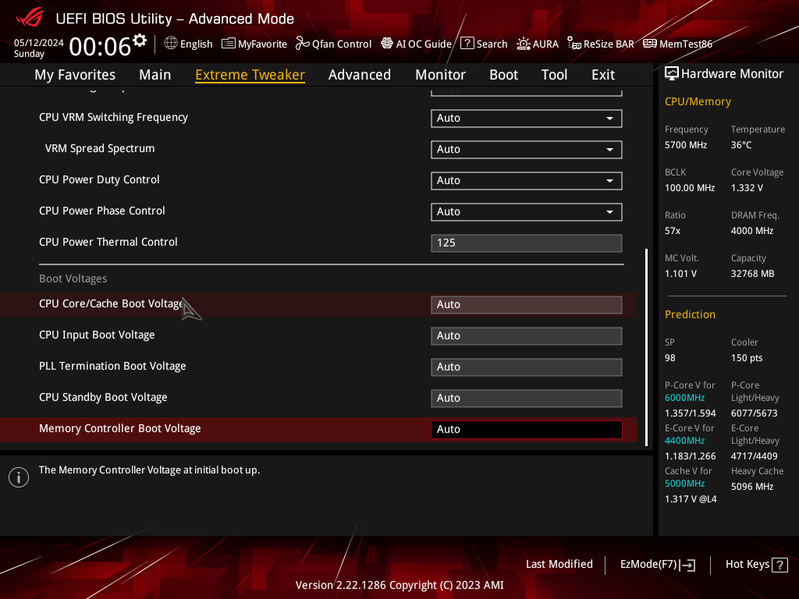Click the Hot Keys question icon
The width and height of the screenshot is (799, 599).
tap(780, 565)
